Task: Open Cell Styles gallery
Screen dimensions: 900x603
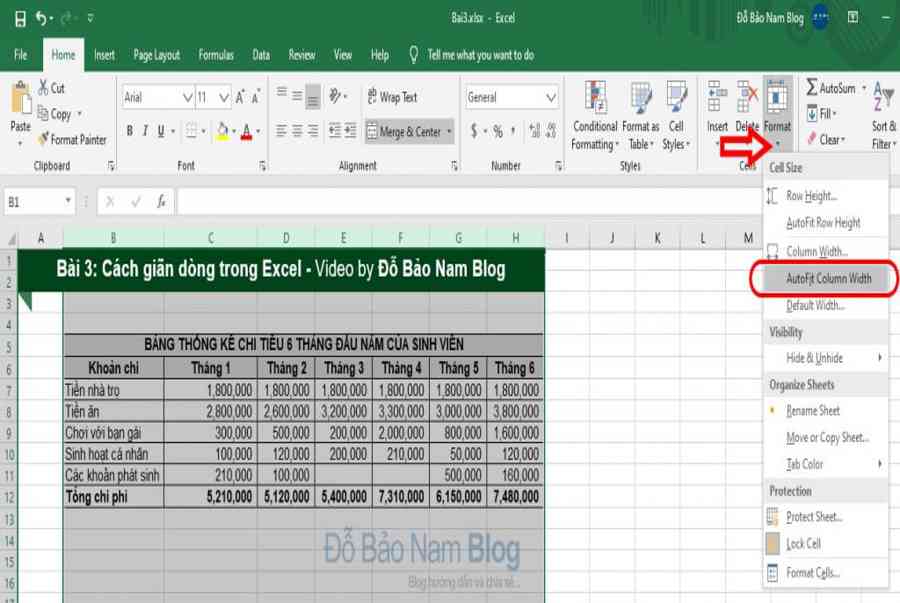Action: tap(676, 116)
